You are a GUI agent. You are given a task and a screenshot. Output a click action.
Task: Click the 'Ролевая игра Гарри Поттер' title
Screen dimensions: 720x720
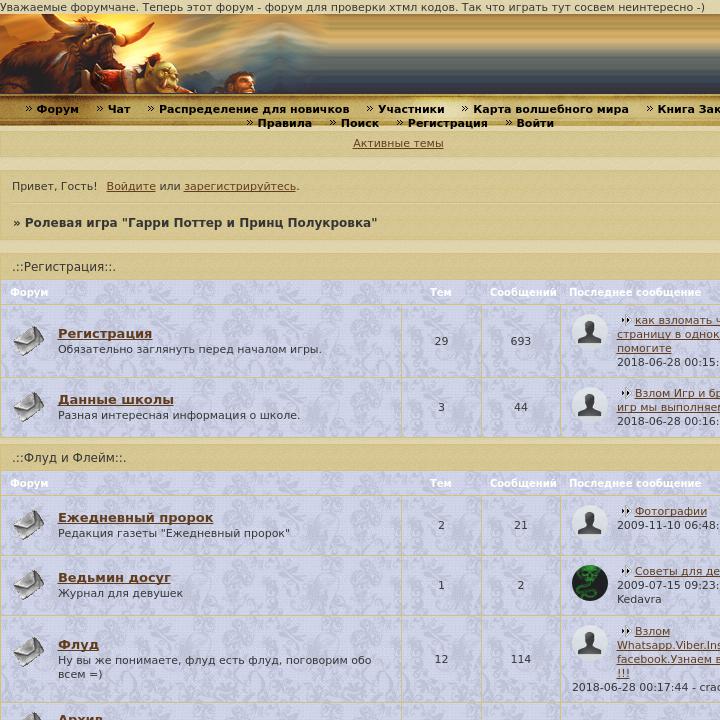coord(201,223)
